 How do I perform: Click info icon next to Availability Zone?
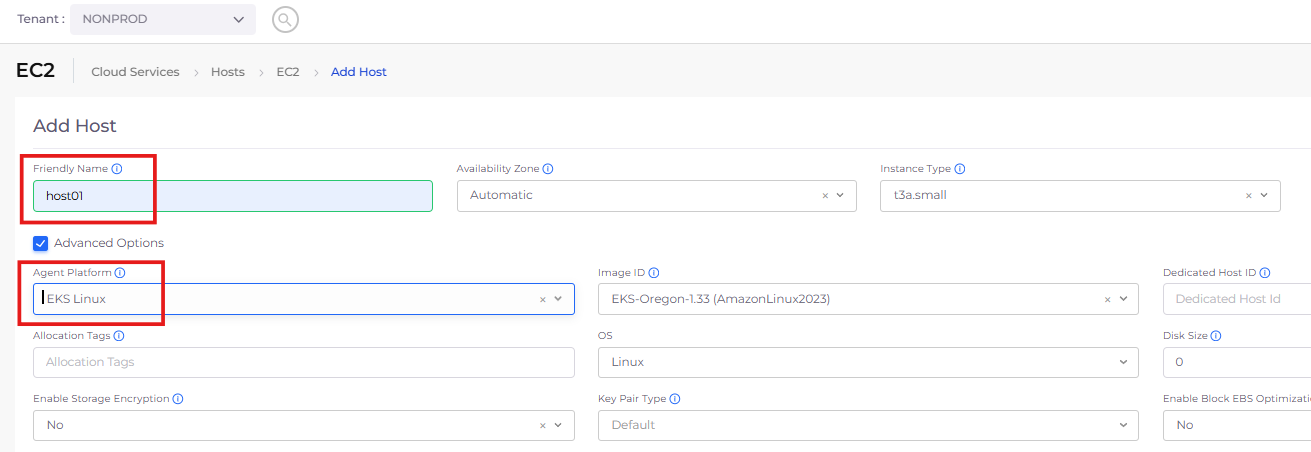pos(548,169)
